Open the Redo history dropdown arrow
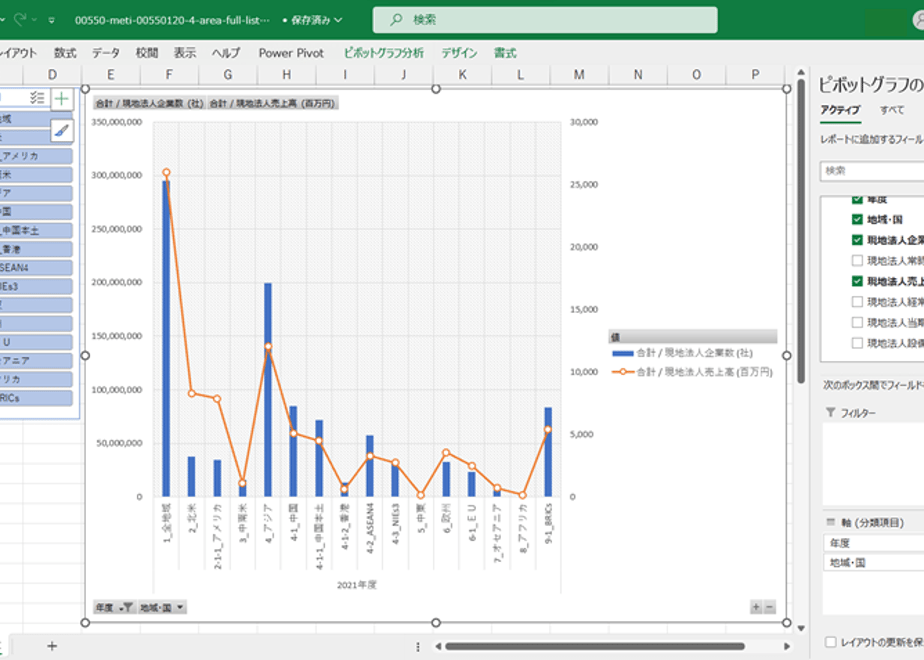 [x=34, y=20]
